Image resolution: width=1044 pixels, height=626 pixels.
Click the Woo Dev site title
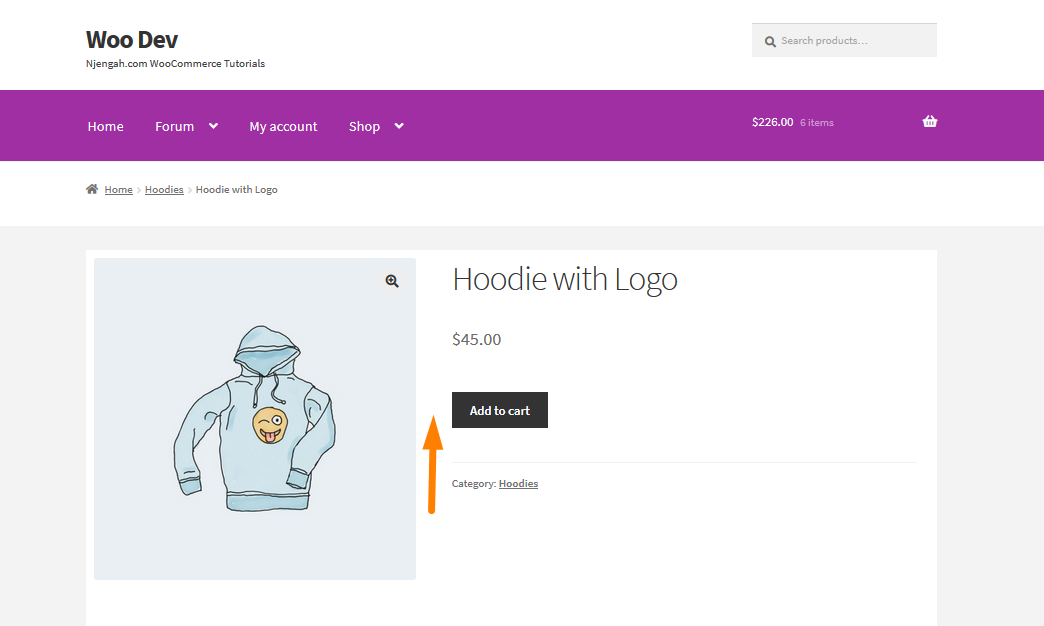tap(132, 40)
